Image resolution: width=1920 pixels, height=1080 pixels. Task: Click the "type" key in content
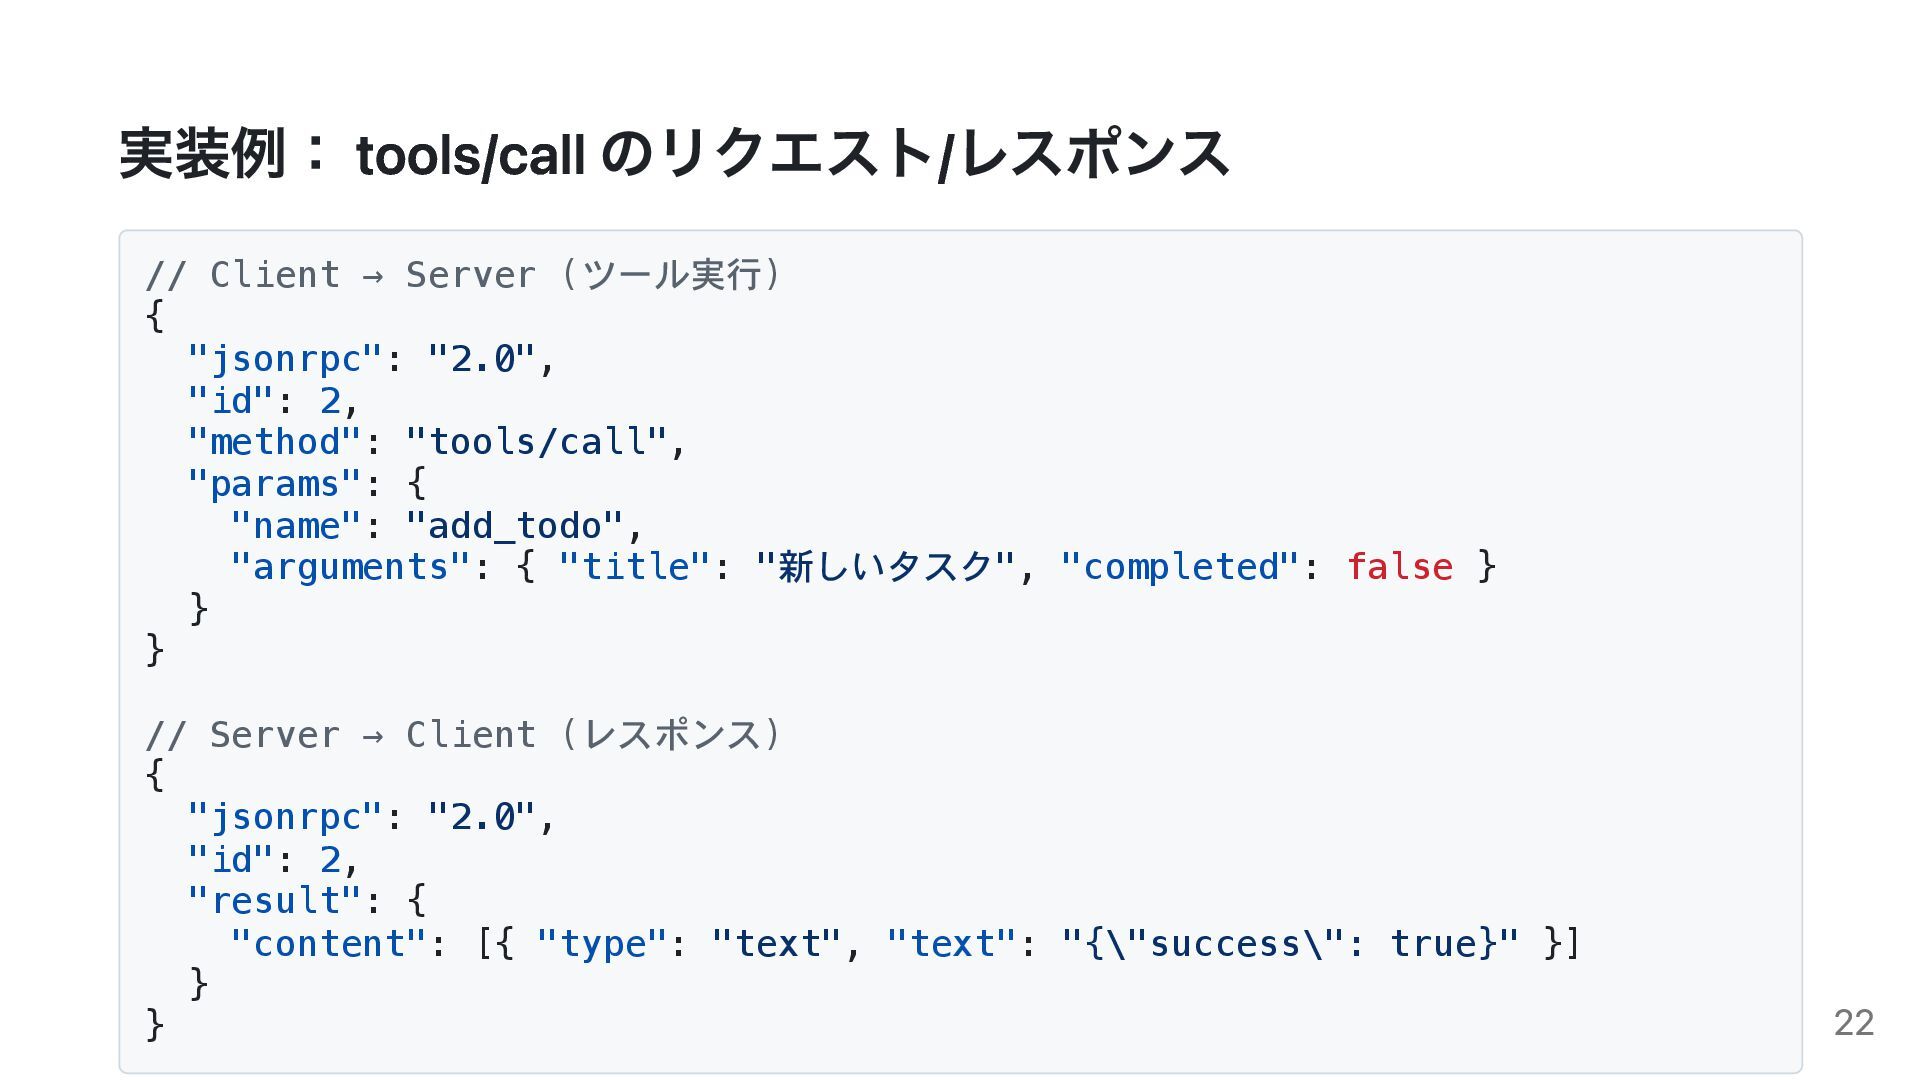click(601, 943)
